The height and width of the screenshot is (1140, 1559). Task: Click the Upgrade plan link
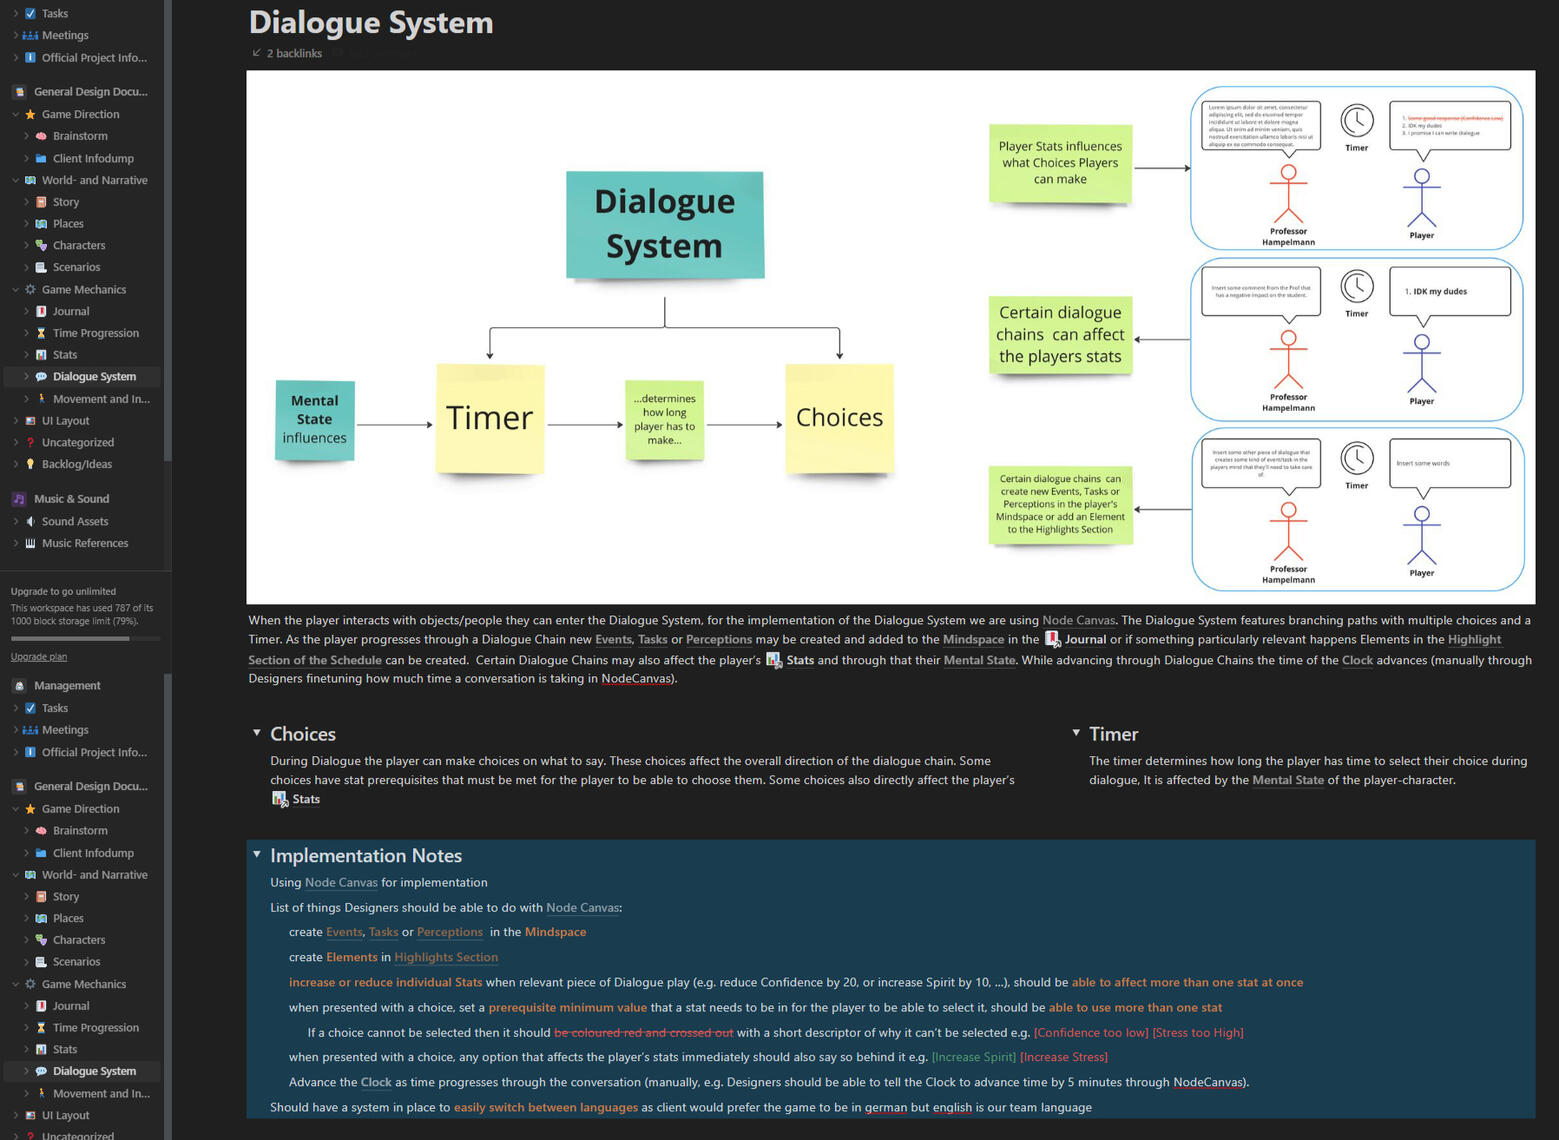click(x=39, y=657)
